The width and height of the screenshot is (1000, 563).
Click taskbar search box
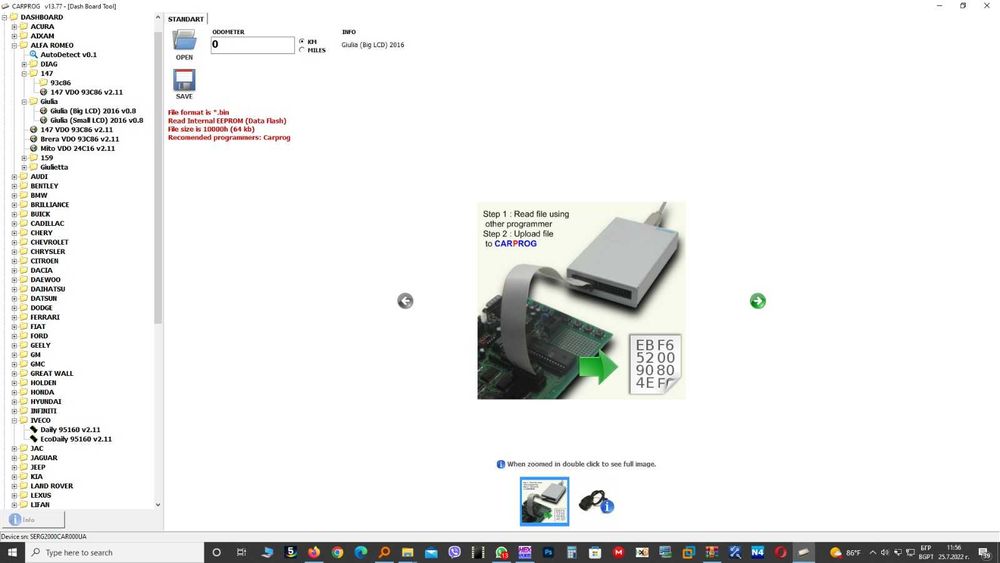point(114,552)
